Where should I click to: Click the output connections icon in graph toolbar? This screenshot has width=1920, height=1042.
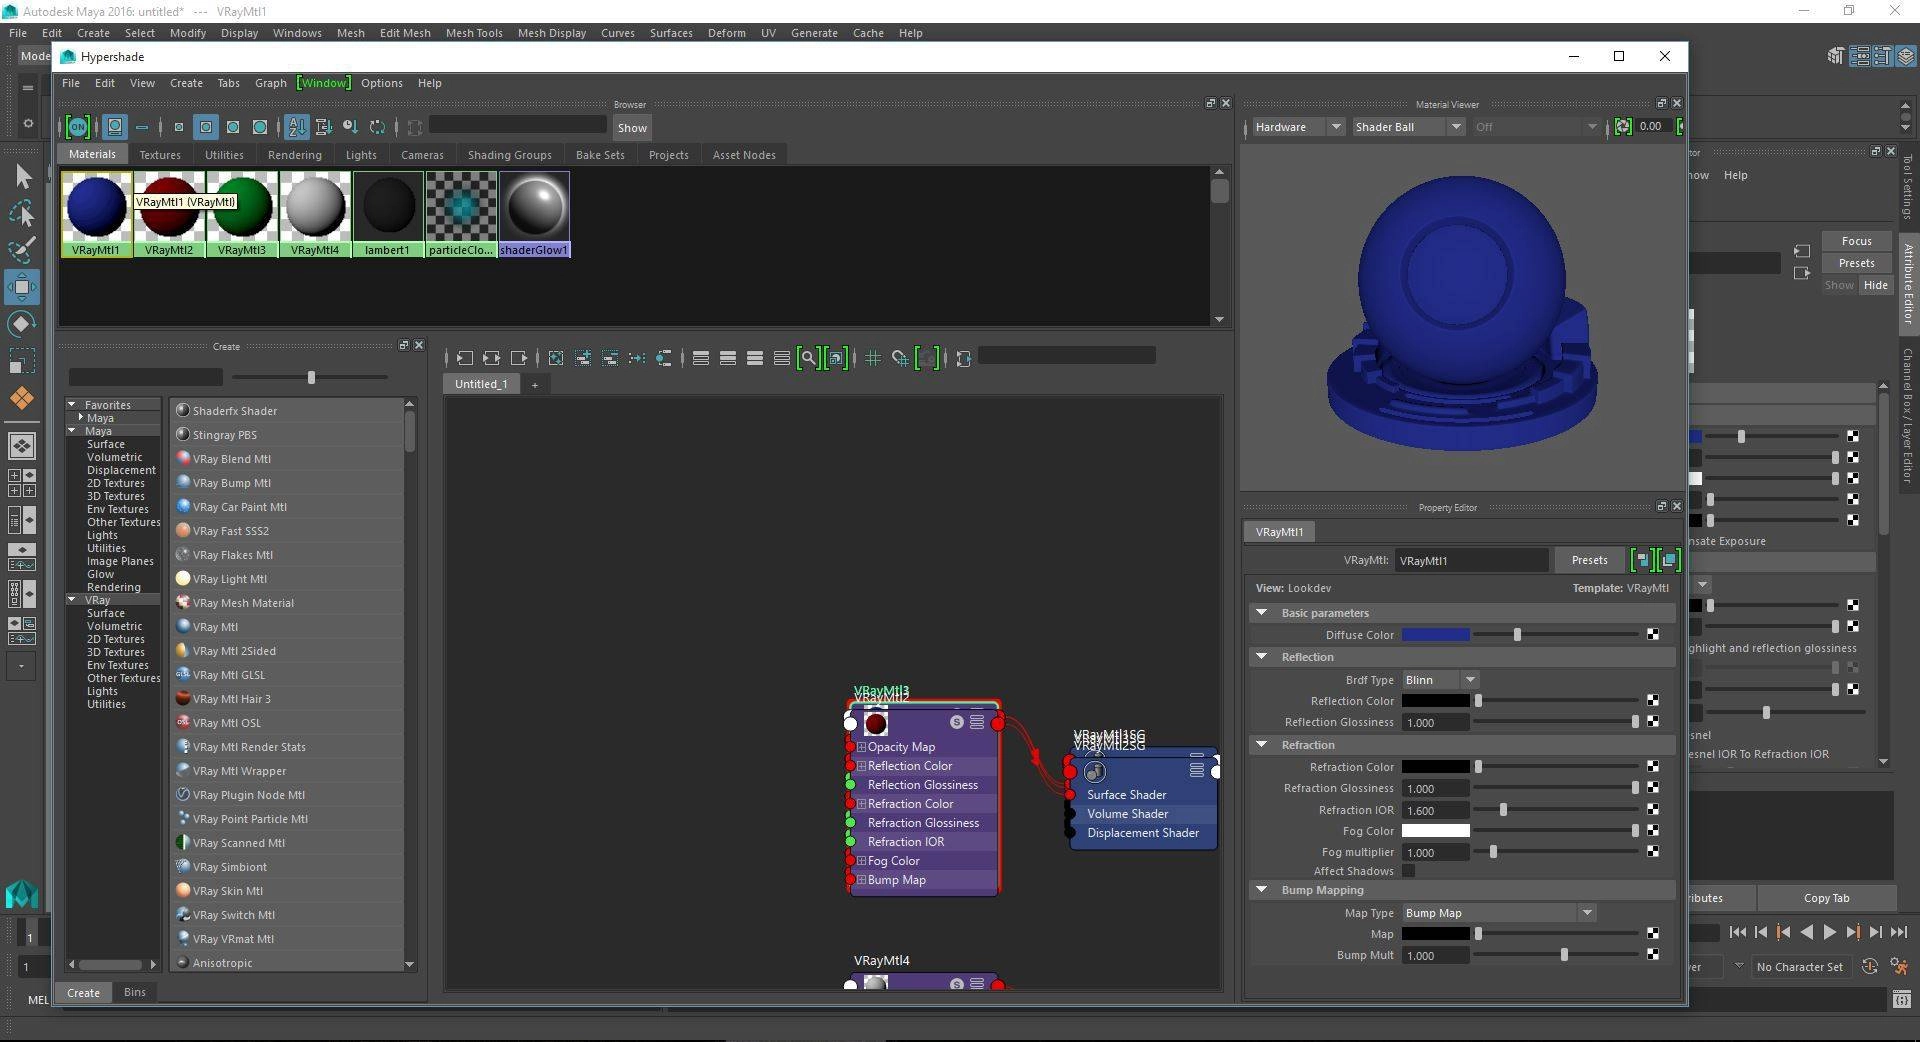pos(519,358)
